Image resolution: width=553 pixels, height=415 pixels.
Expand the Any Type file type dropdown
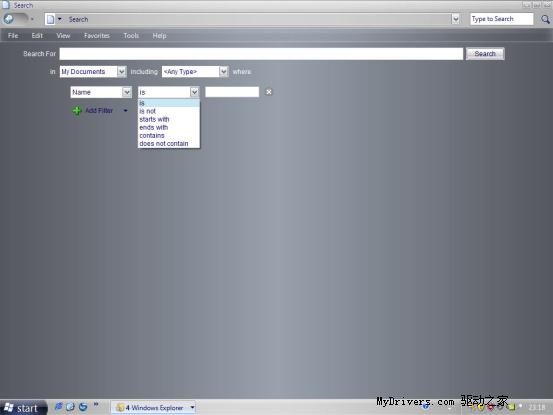pyautogui.click(x=224, y=72)
